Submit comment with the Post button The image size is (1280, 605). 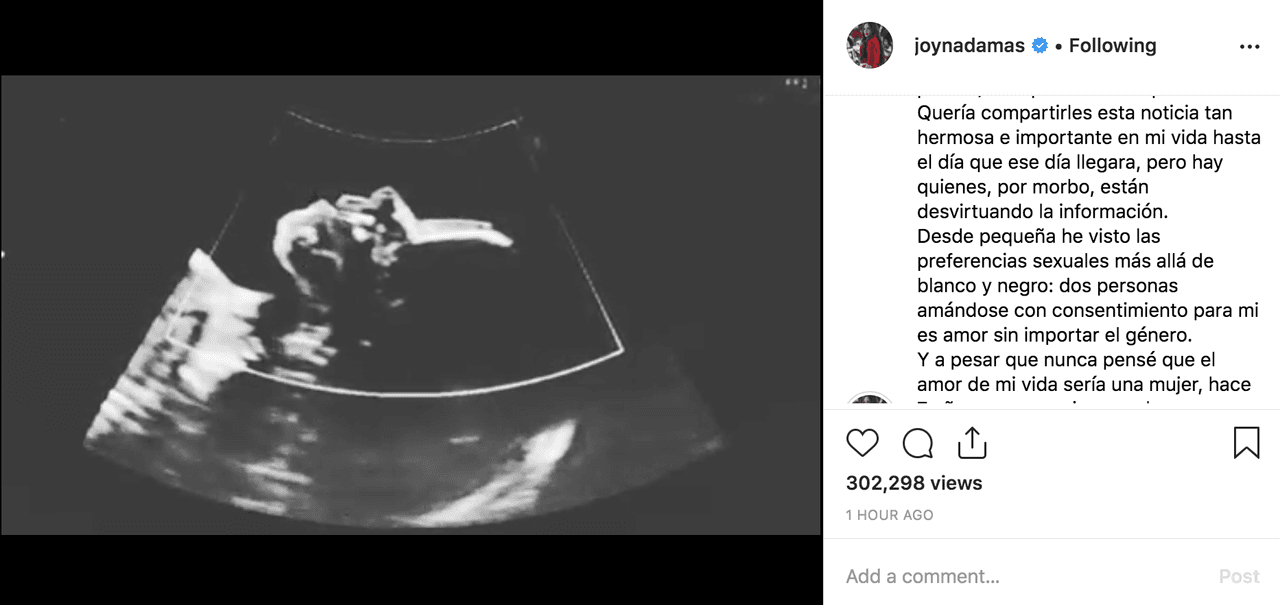[1239, 576]
